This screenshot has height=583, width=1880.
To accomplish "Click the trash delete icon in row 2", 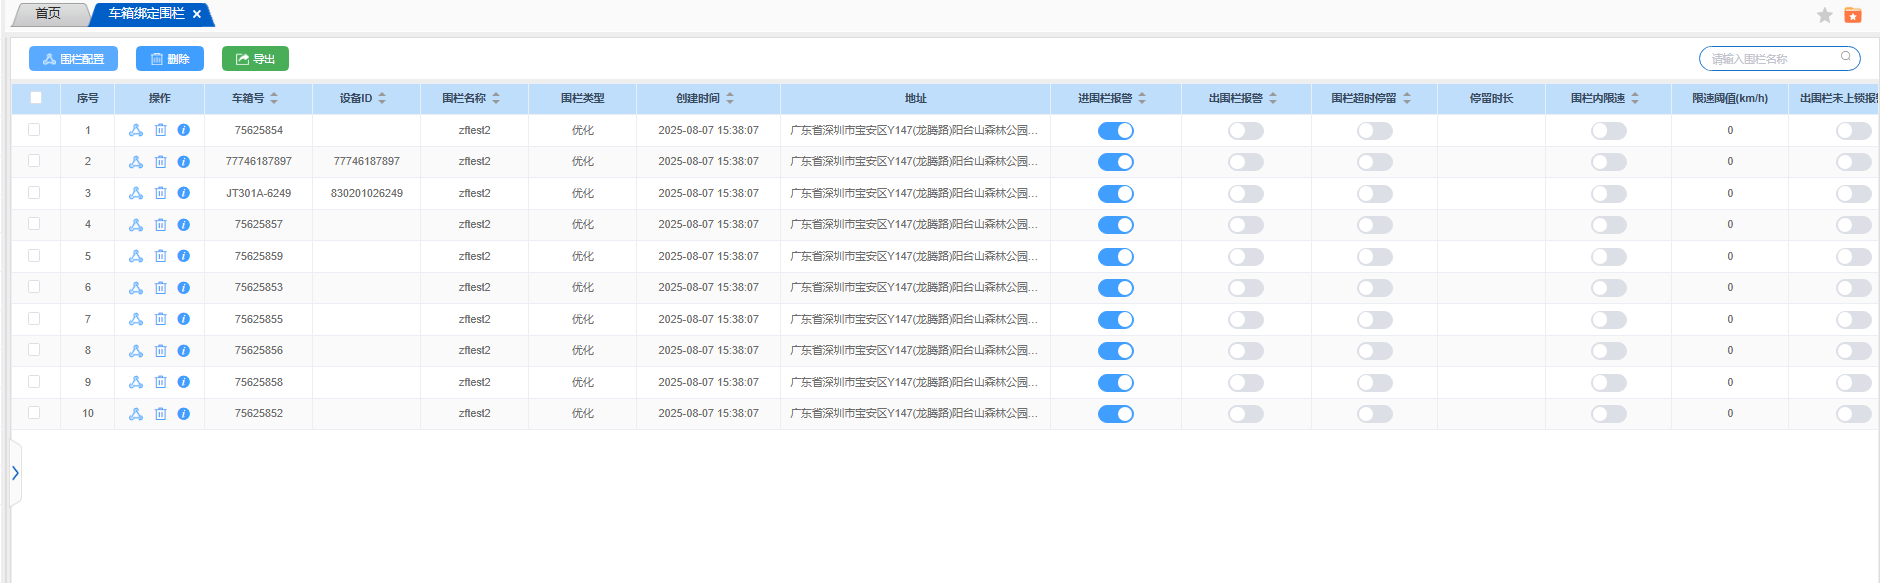I will tap(160, 162).
